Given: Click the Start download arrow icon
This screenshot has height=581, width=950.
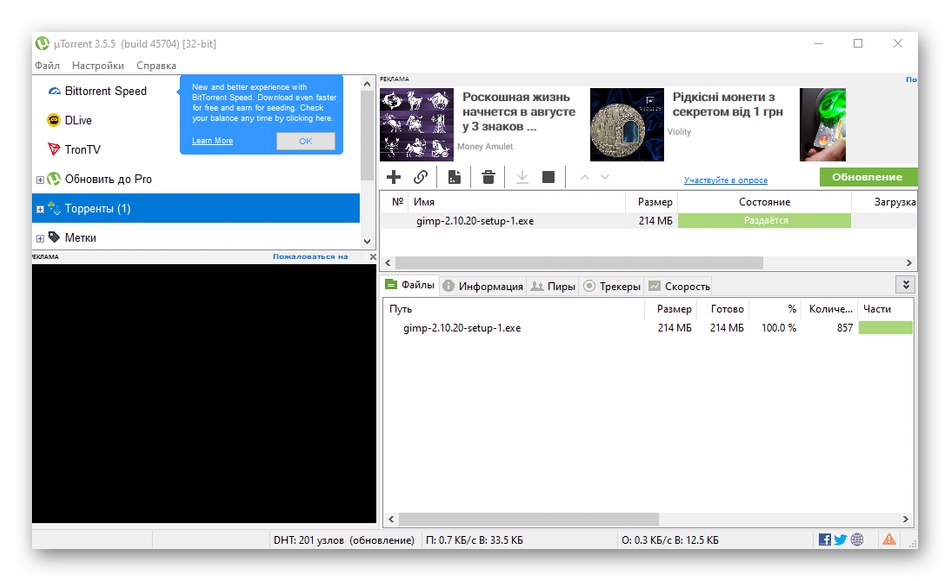Looking at the screenshot, I should [x=522, y=177].
